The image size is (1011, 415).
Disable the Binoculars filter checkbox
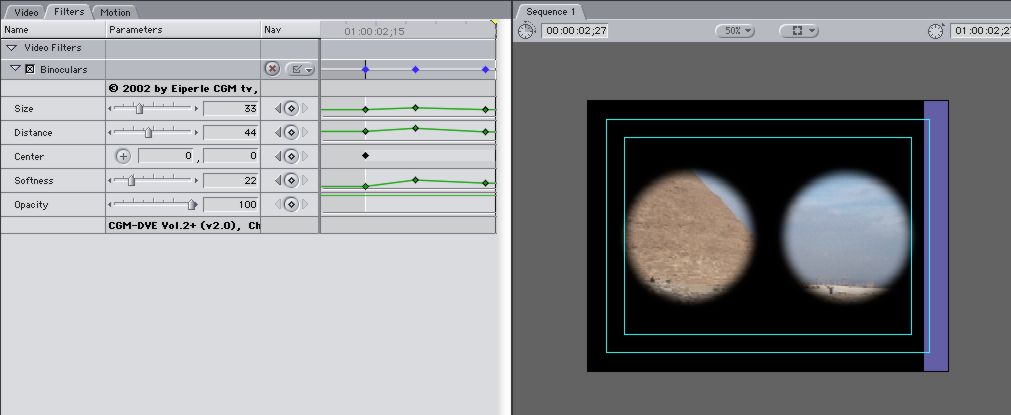(29, 69)
